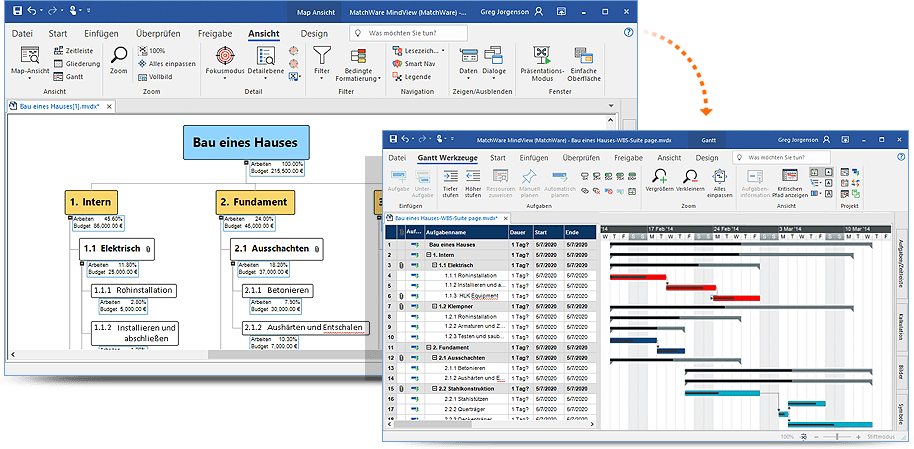Open the Bilder side panel
Screen dimensions: 914x449
pyautogui.click(x=900, y=373)
